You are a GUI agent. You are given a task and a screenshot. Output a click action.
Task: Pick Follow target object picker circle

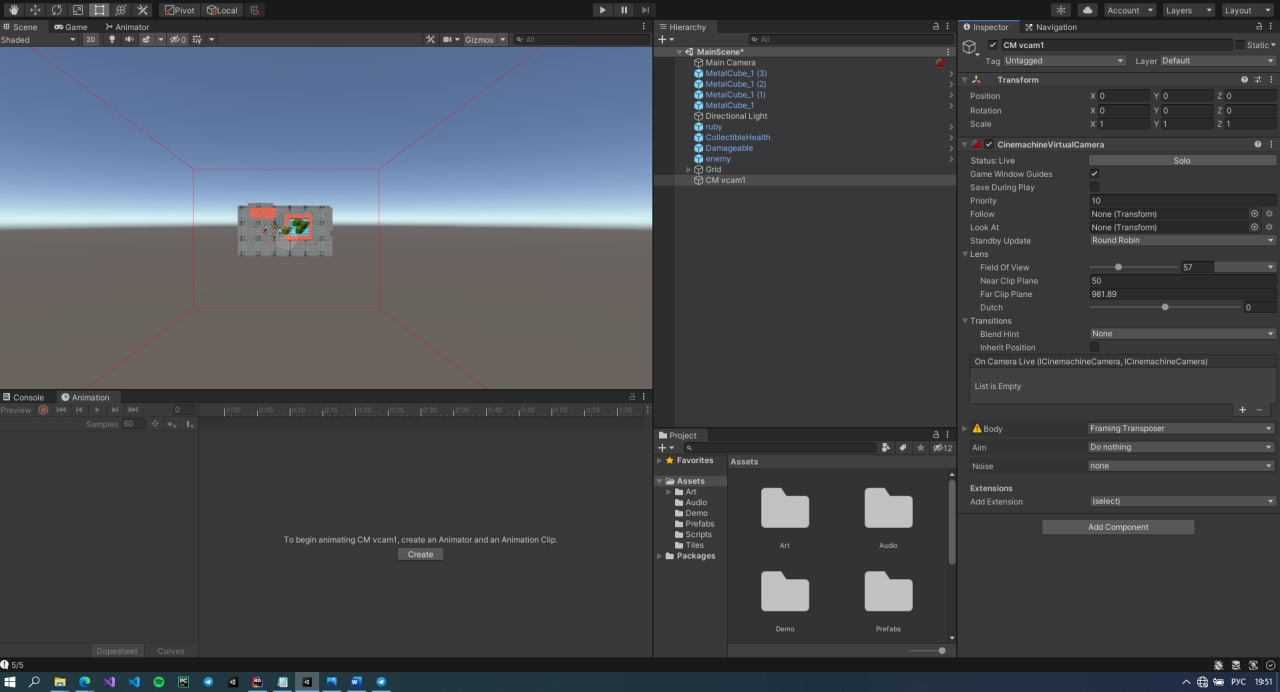1254,214
